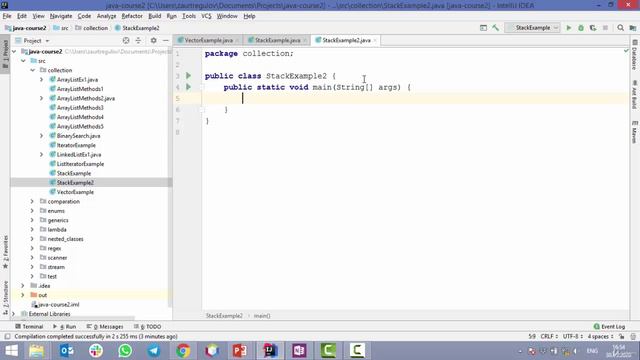Open run configuration dropdown StackExample
Screen dimensions: 640x360
coord(532,28)
